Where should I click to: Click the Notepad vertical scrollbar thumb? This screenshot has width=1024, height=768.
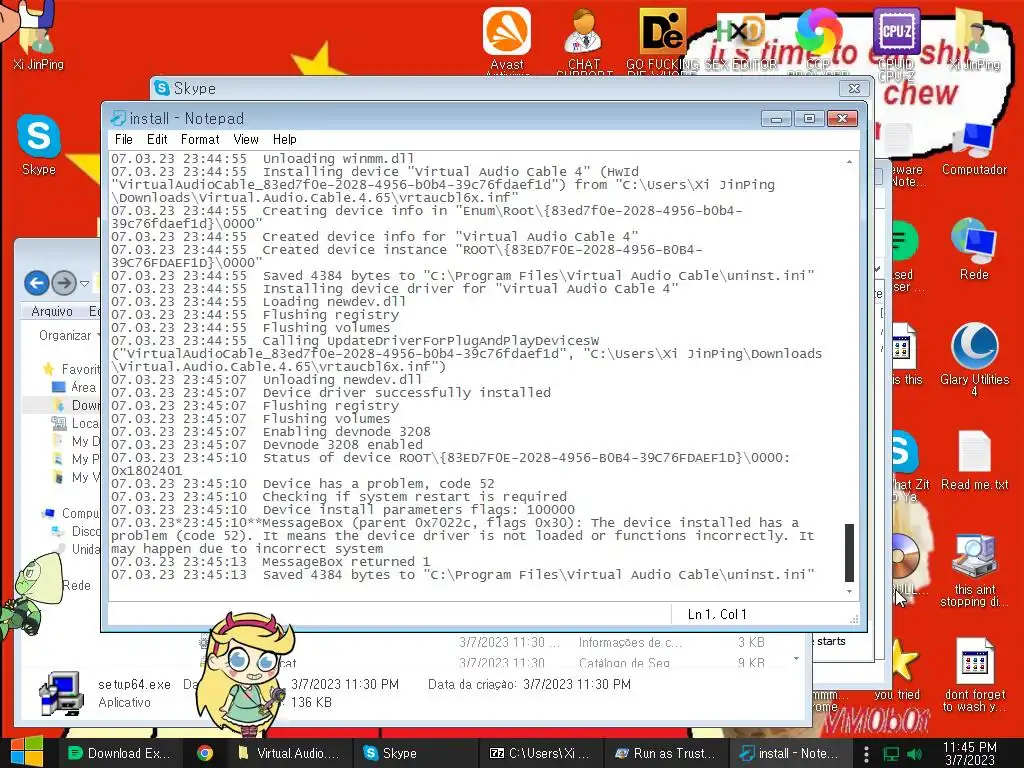tap(849, 552)
